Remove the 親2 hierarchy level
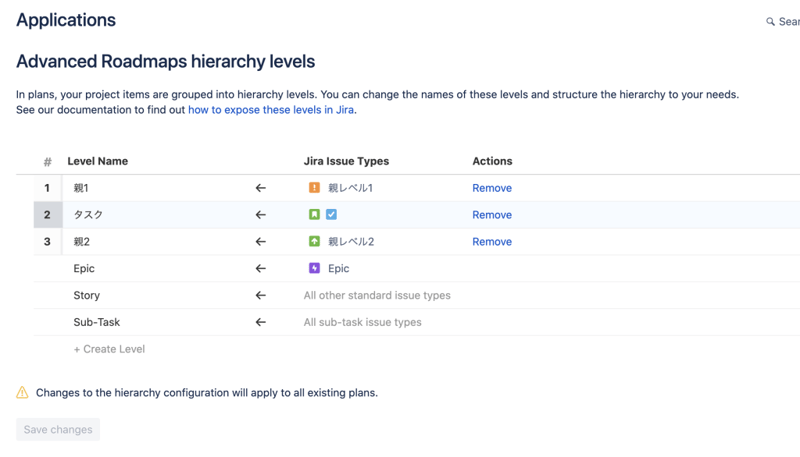This screenshot has height=457, width=800. [x=491, y=242]
